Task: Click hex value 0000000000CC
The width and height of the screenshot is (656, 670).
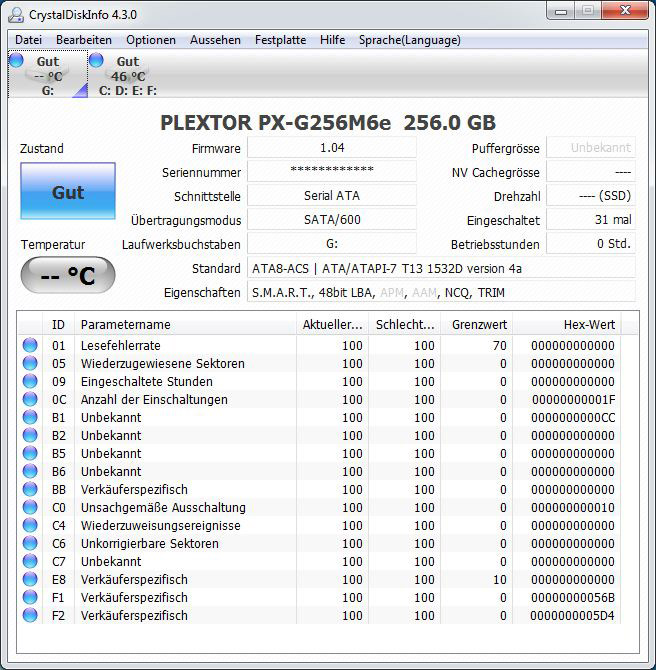Action: pos(573,417)
